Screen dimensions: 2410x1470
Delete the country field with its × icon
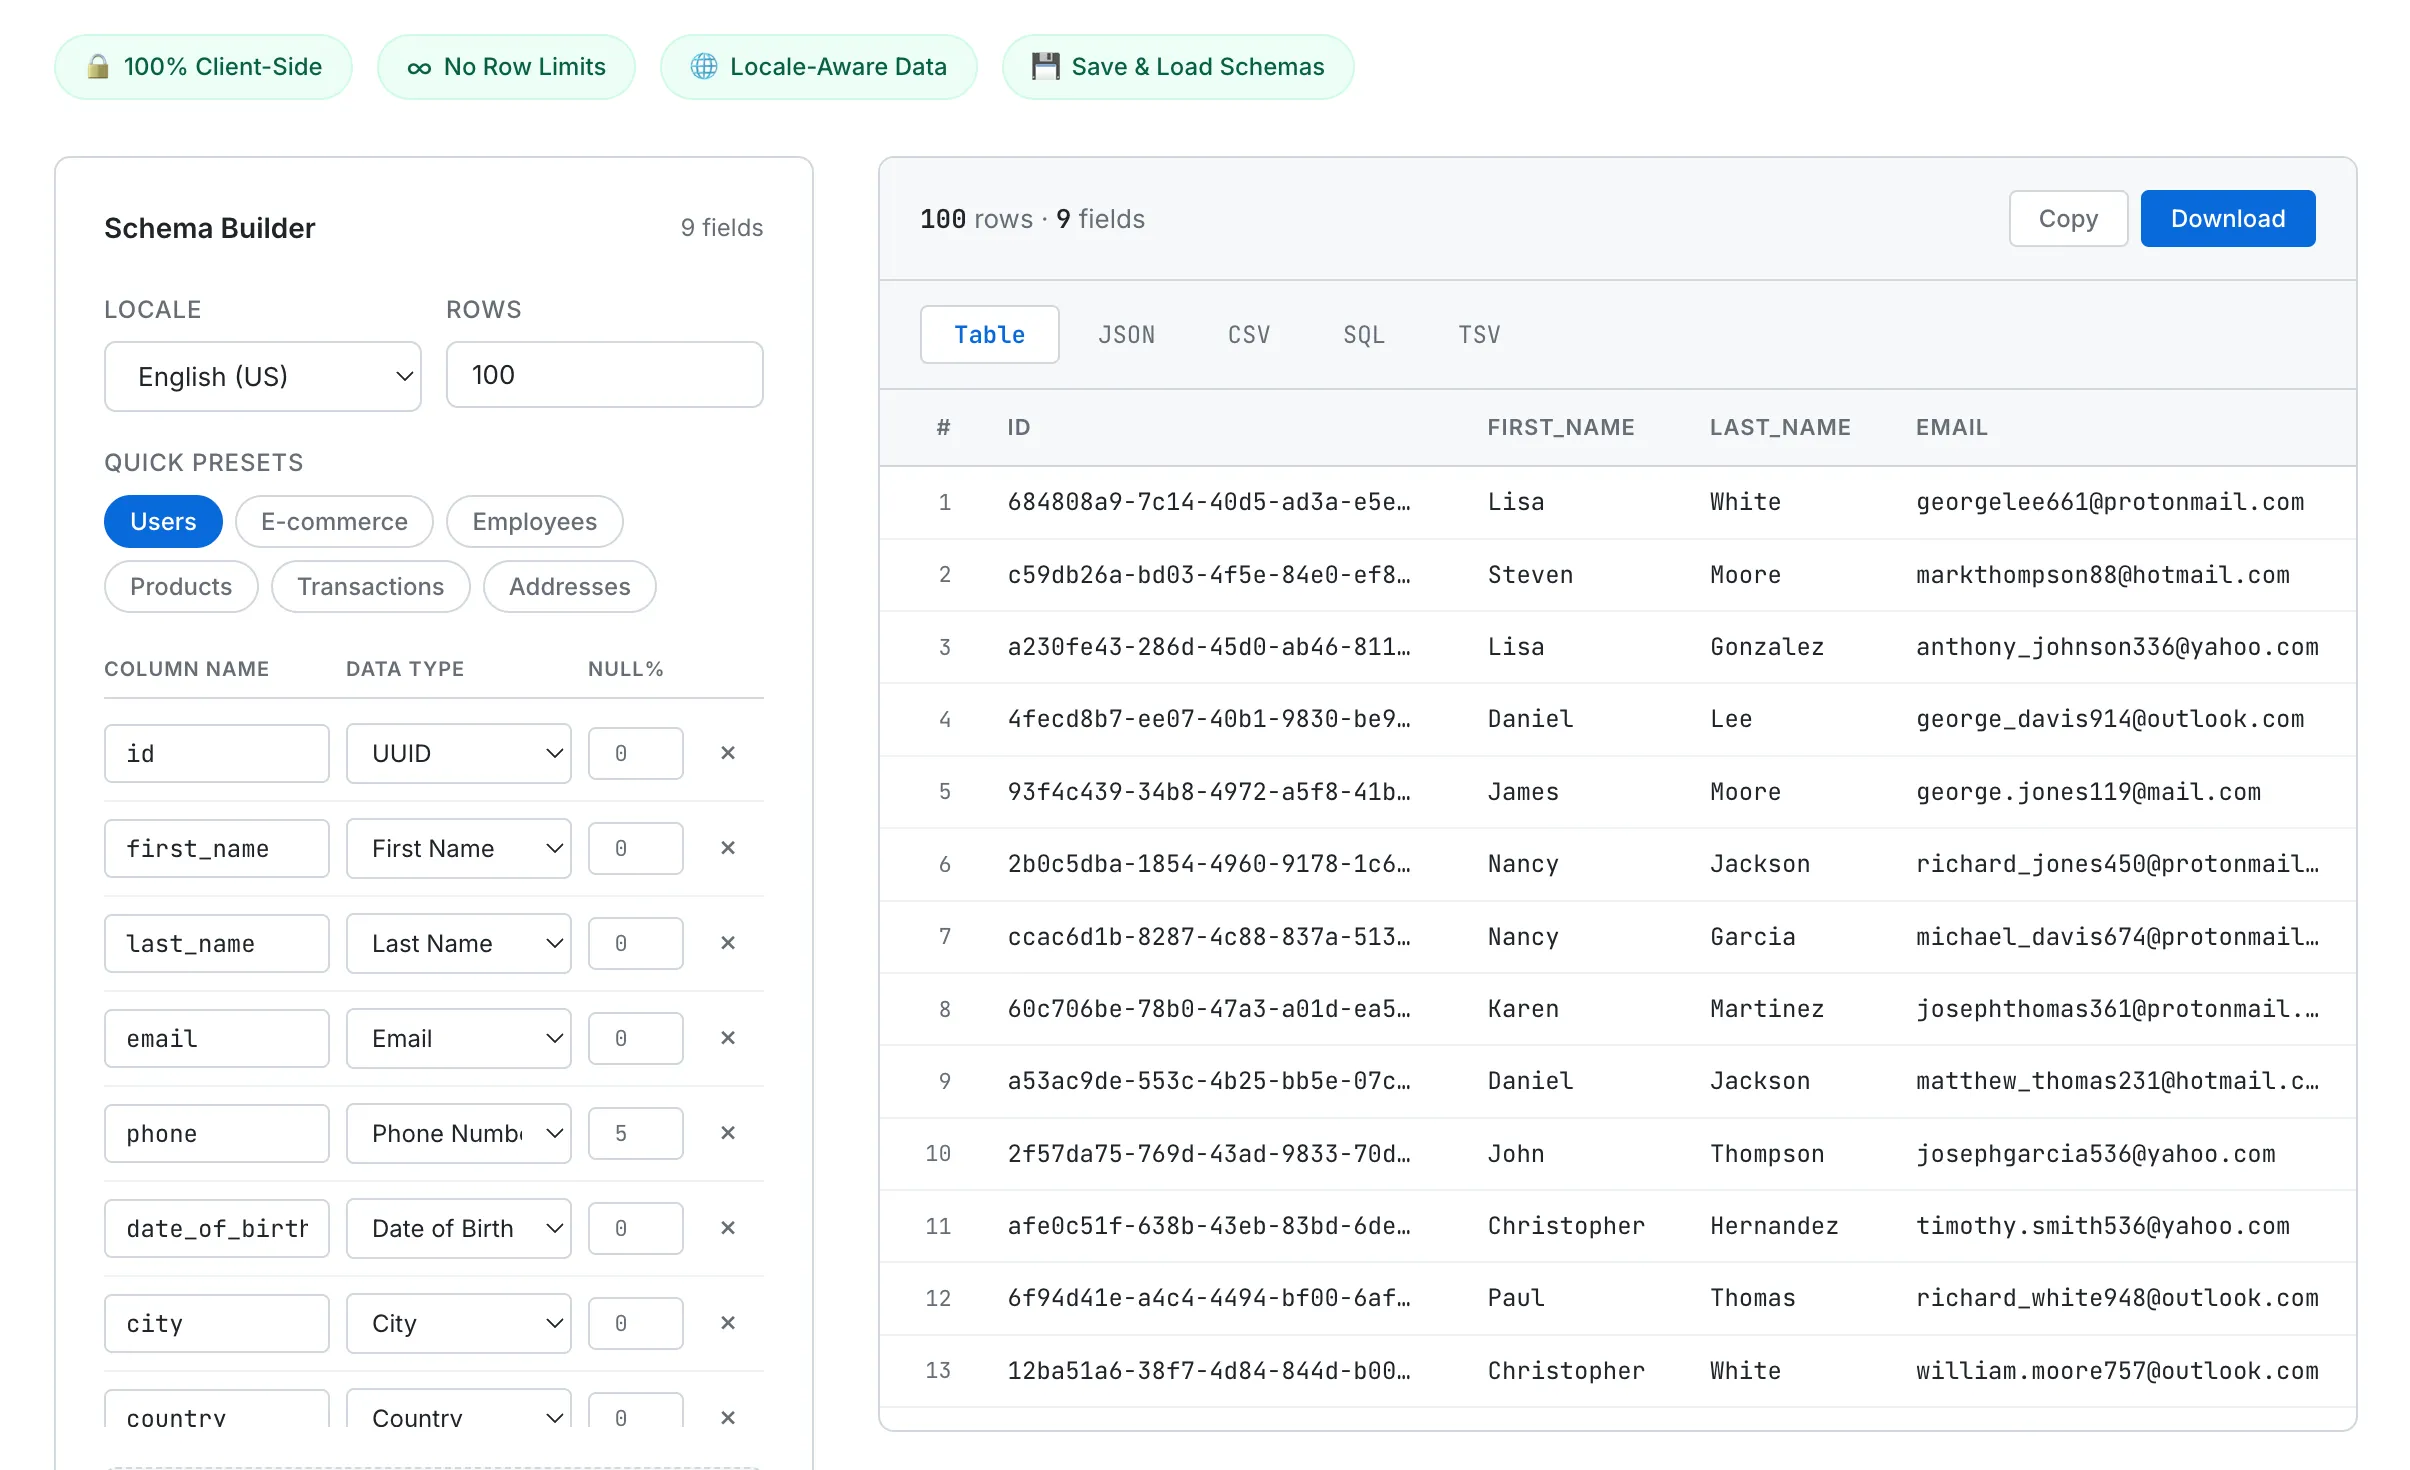click(x=728, y=1418)
